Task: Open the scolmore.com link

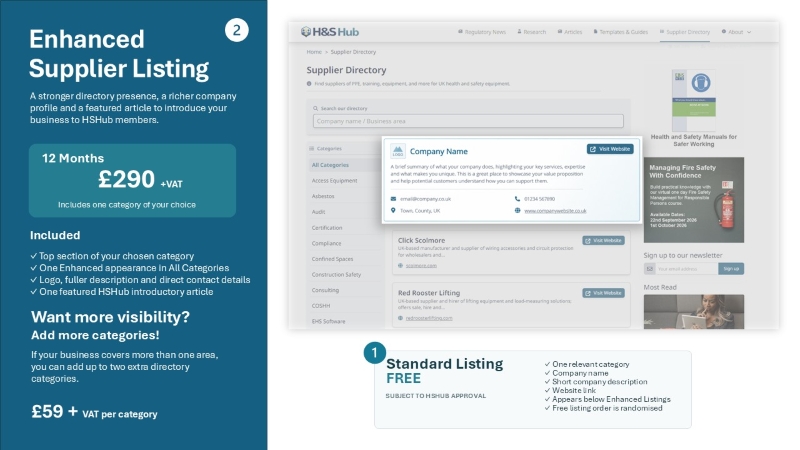Action: coord(421,265)
